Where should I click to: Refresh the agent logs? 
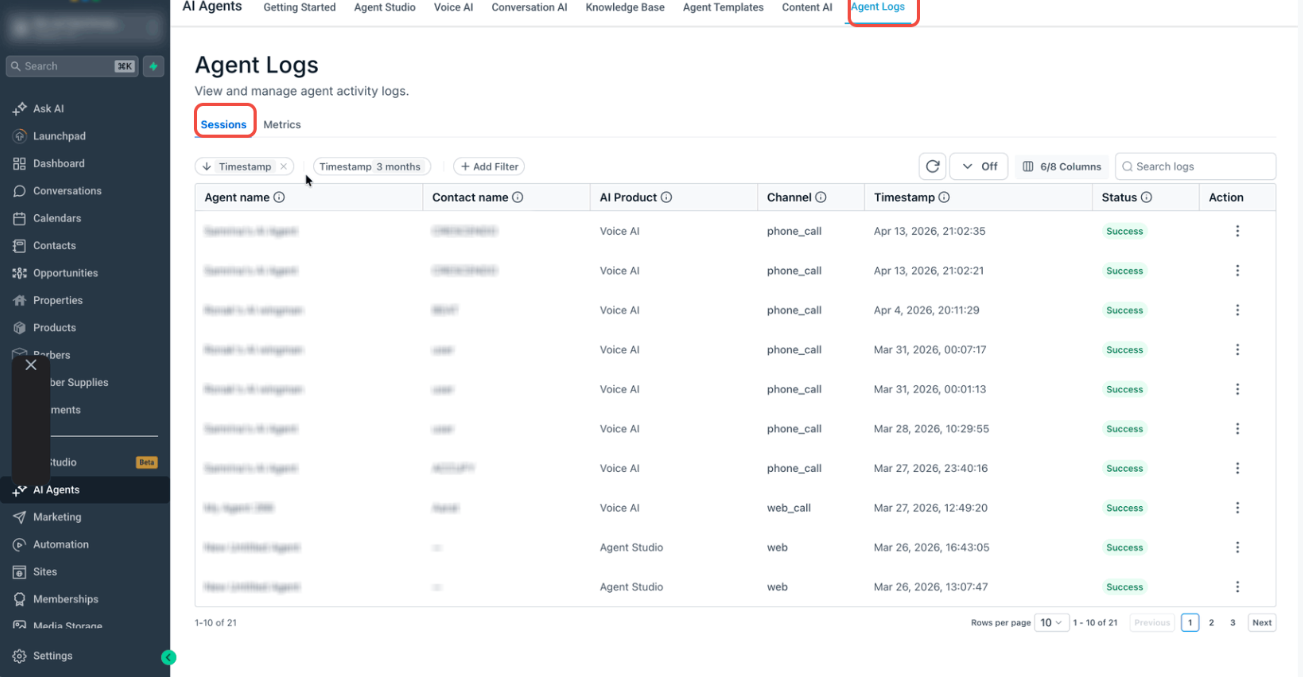[x=932, y=166]
